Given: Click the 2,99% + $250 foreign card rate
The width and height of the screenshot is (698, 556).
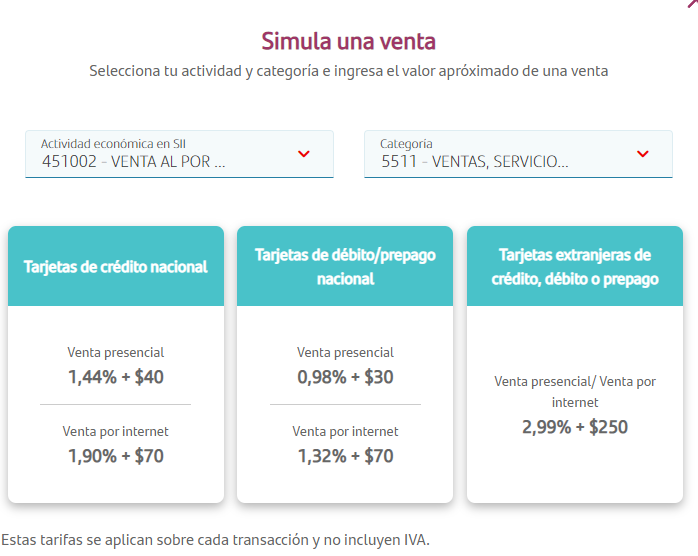Looking at the screenshot, I should 575,427.
